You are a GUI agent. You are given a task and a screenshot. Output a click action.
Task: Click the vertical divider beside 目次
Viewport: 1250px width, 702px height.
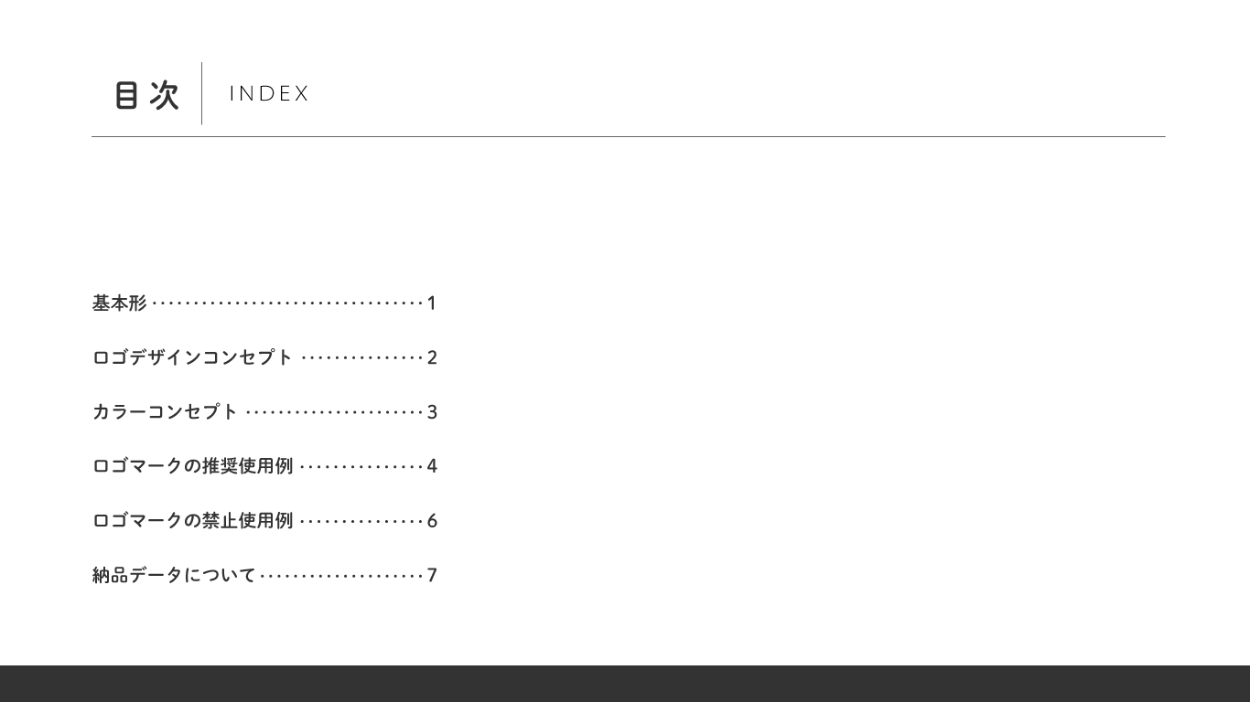click(x=202, y=94)
